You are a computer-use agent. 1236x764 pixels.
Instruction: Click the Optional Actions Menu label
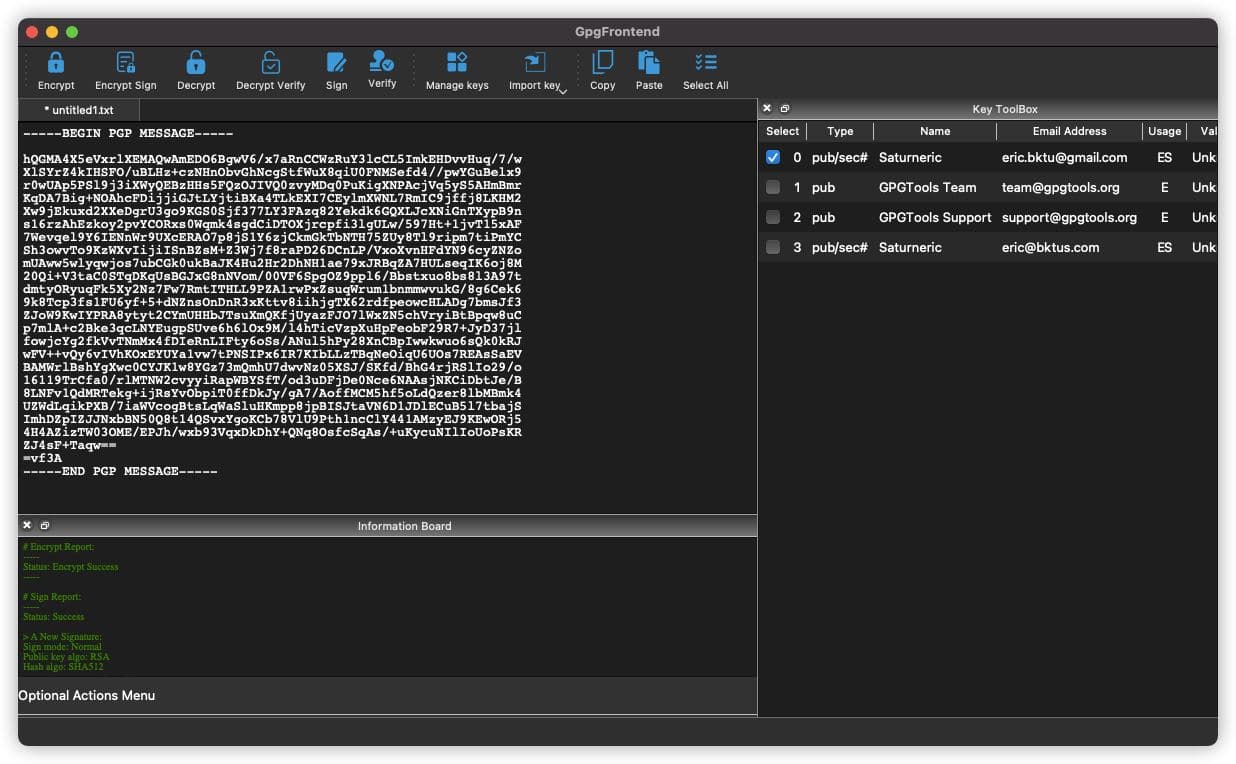(x=87, y=695)
